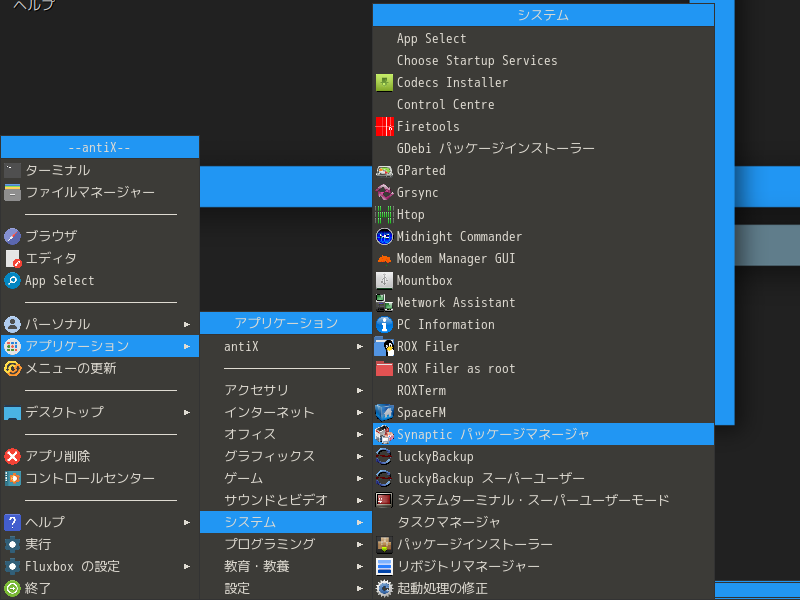The width and height of the screenshot is (800, 600).
Task: Click the ROX Filer penguin icon
Action: (384, 346)
